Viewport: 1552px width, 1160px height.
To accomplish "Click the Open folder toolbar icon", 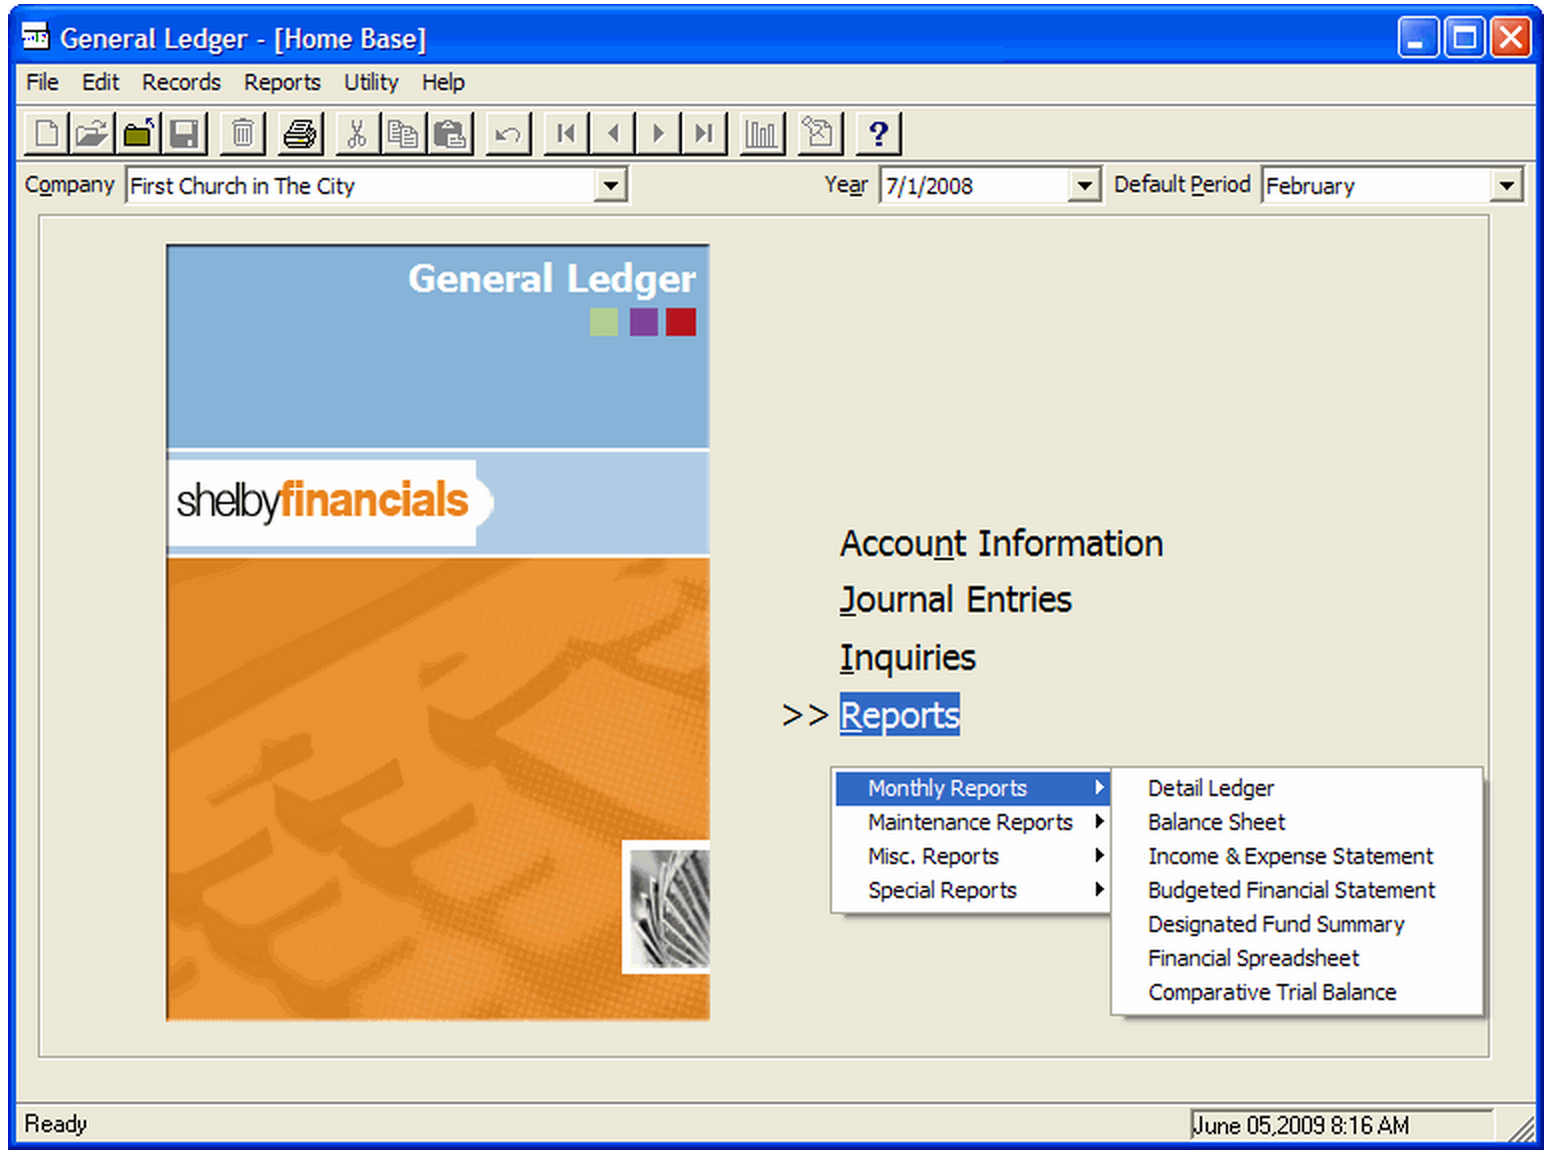I will click(x=91, y=133).
